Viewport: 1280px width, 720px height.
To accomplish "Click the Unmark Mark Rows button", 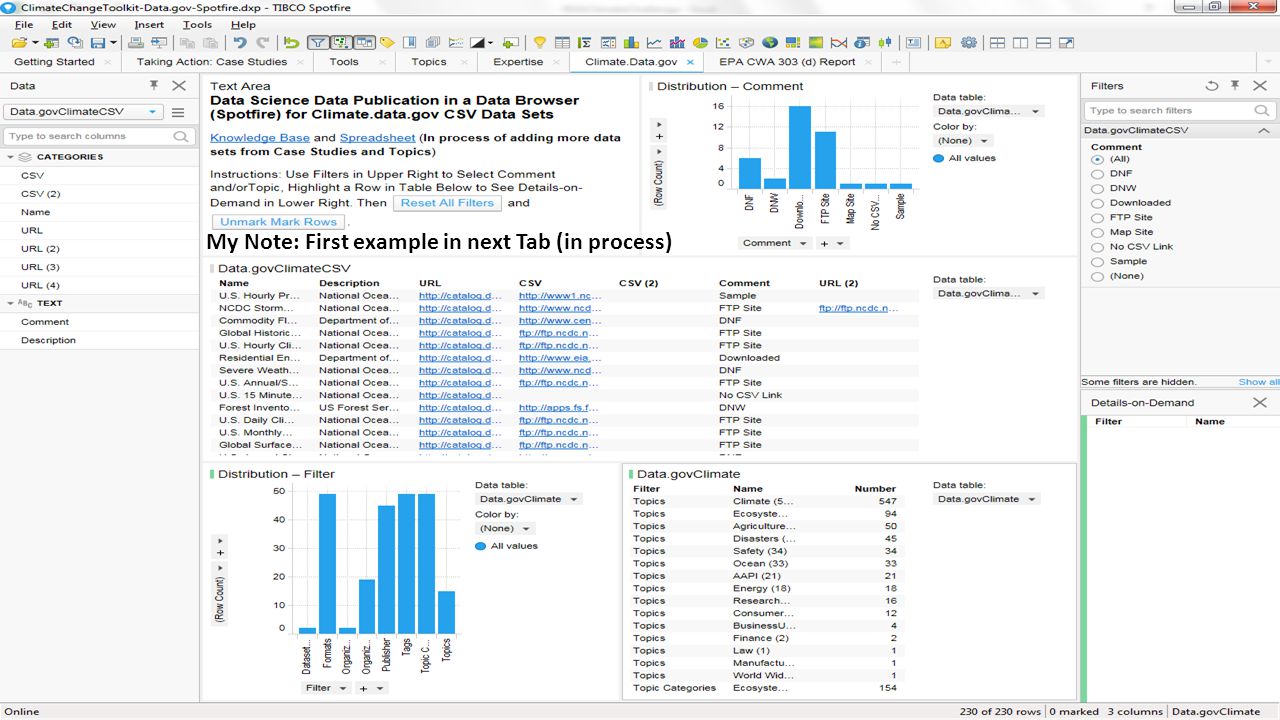I will pos(278,222).
